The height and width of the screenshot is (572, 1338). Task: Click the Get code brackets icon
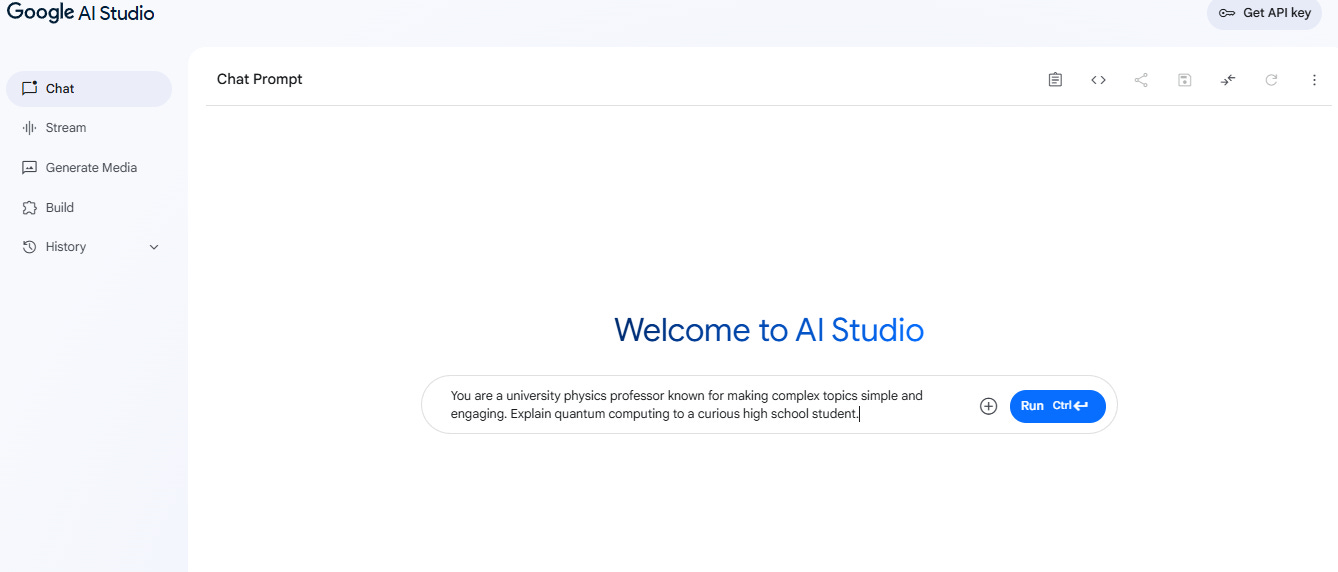(x=1098, y=80)
